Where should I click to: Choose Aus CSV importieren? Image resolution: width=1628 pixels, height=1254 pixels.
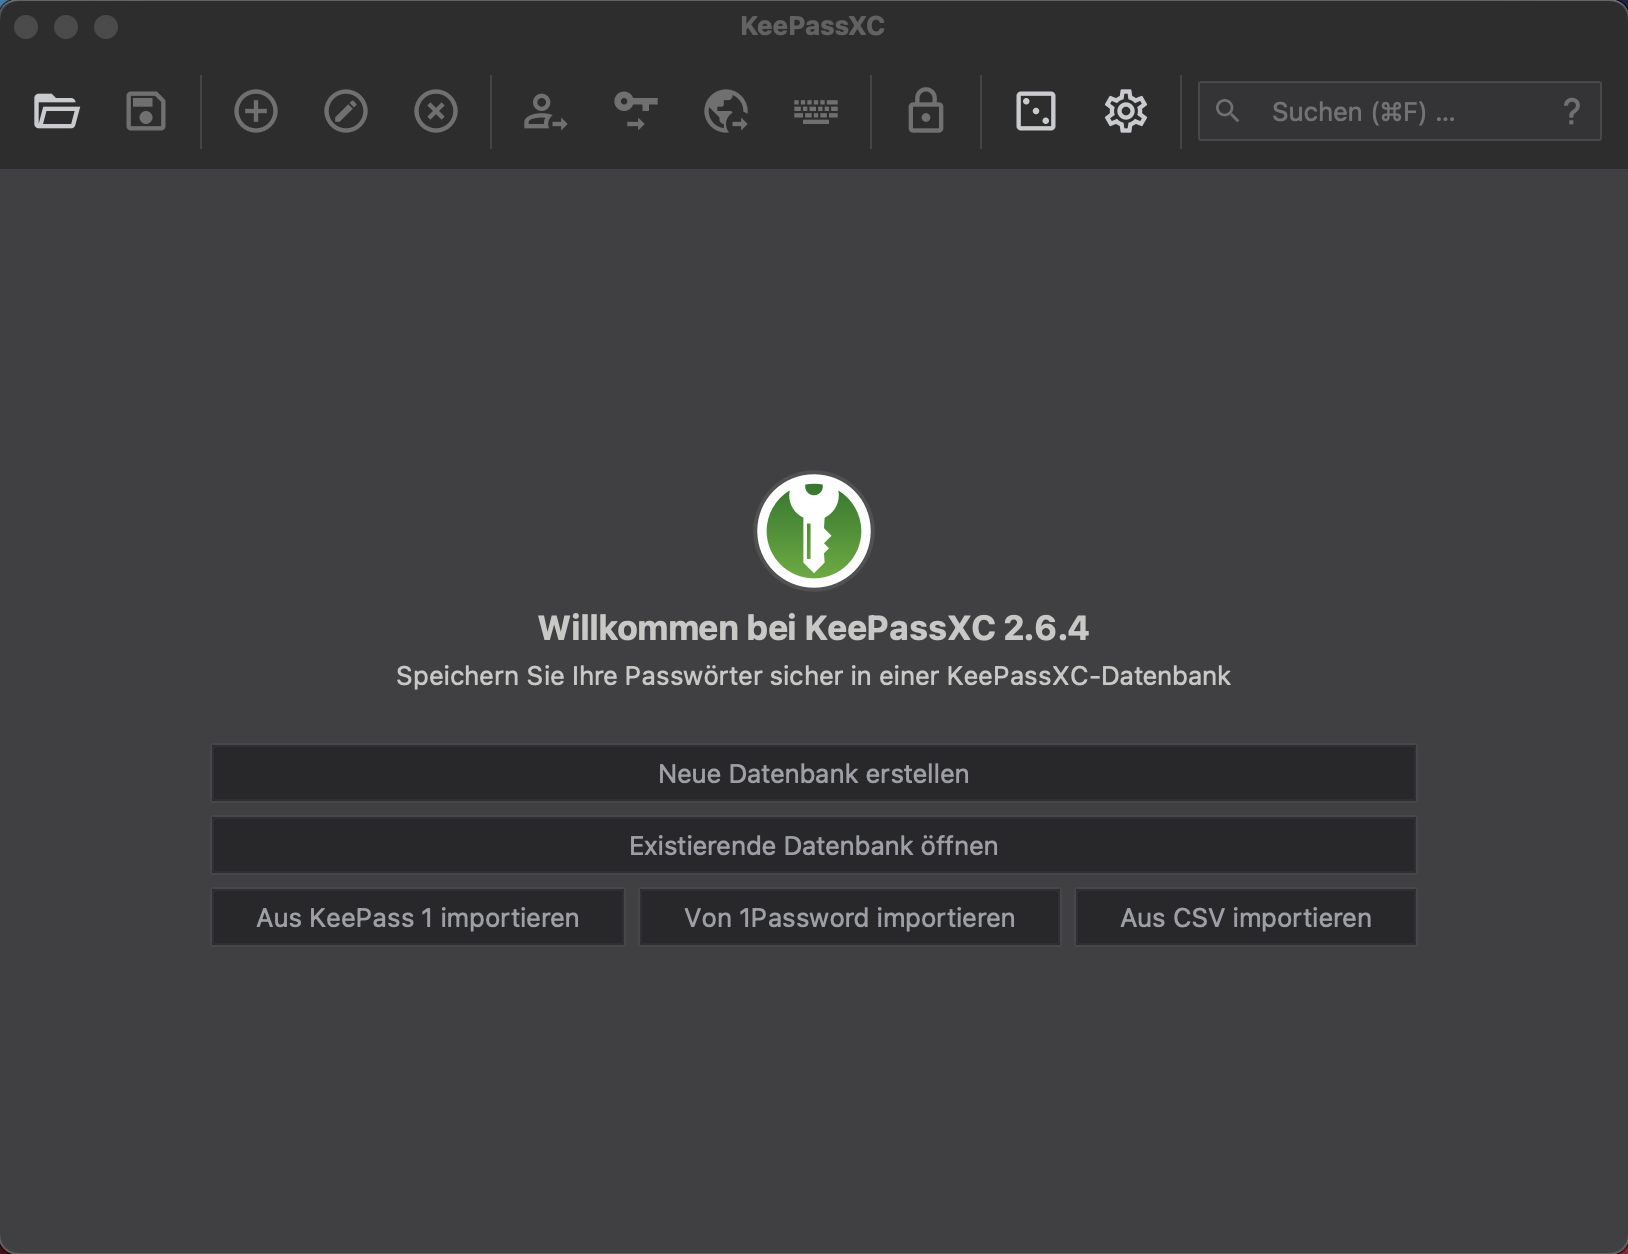(1245, 917)
